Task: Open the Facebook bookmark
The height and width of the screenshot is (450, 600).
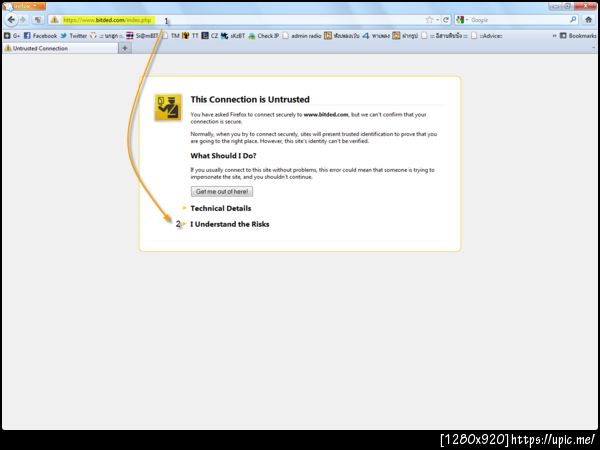Action: pos(40,36)
